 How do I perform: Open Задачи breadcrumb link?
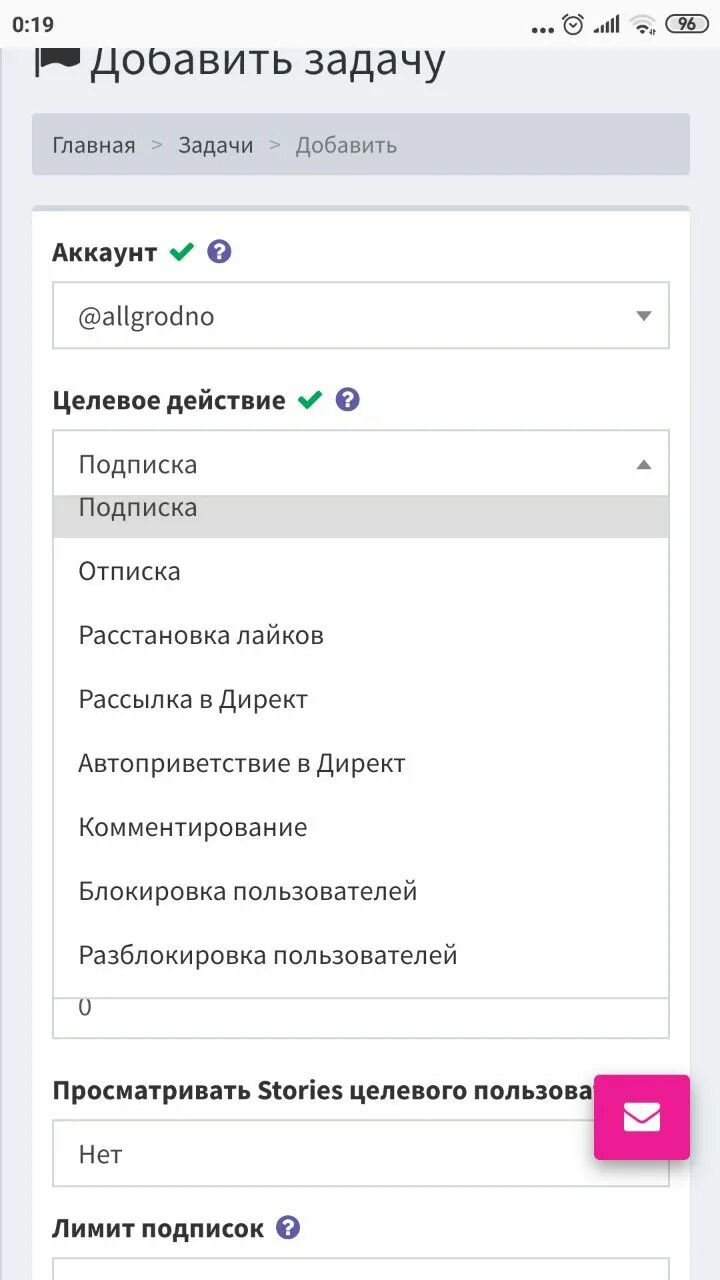216,145
